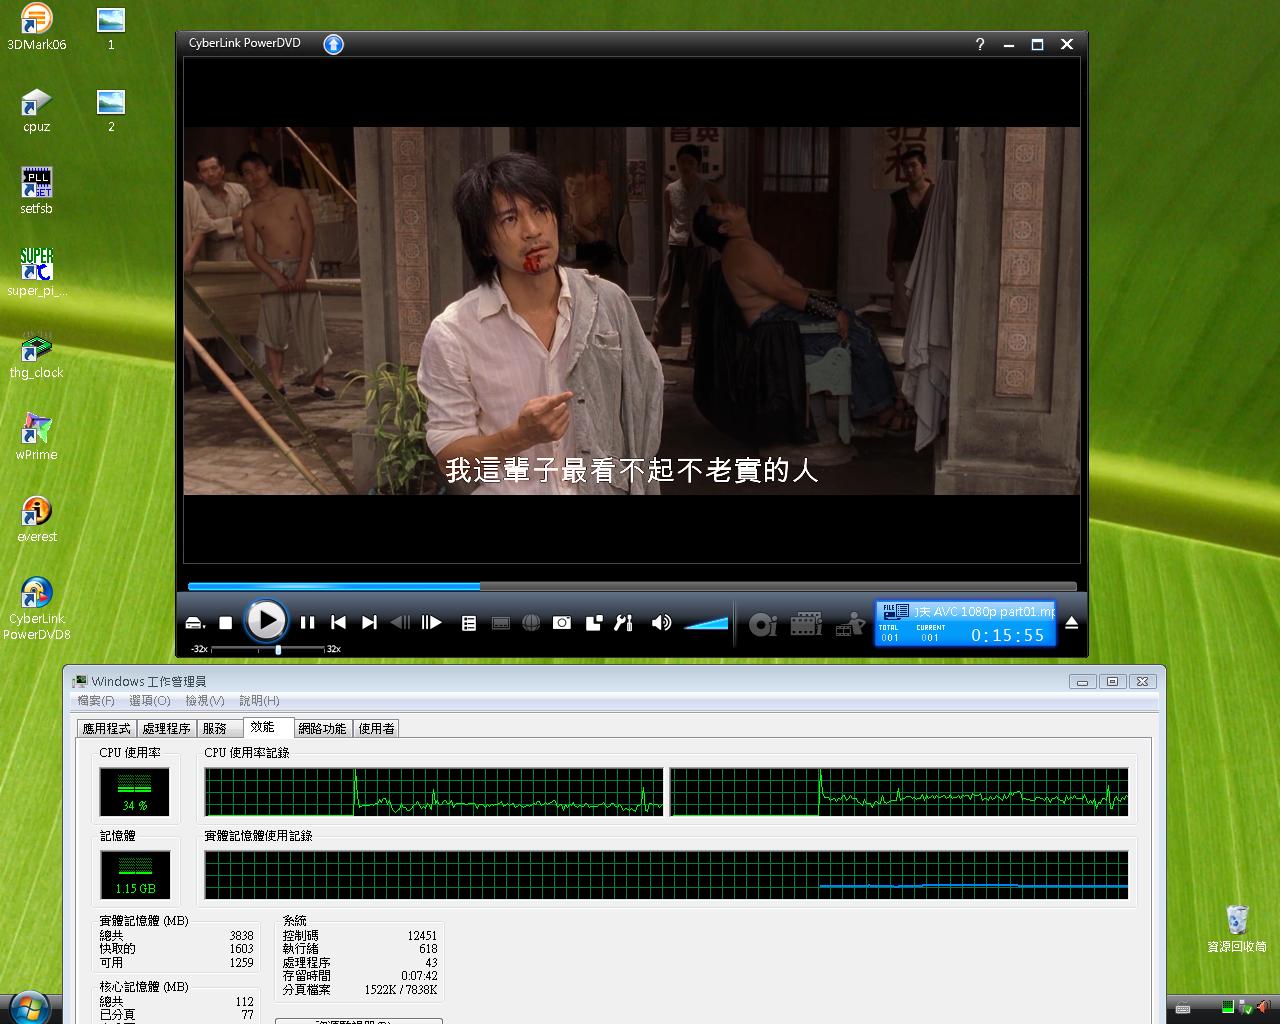Viewport: 1280px width, 1024px height.
Task: Click the video picture in PowerDVD
Action: click(631, 310)
